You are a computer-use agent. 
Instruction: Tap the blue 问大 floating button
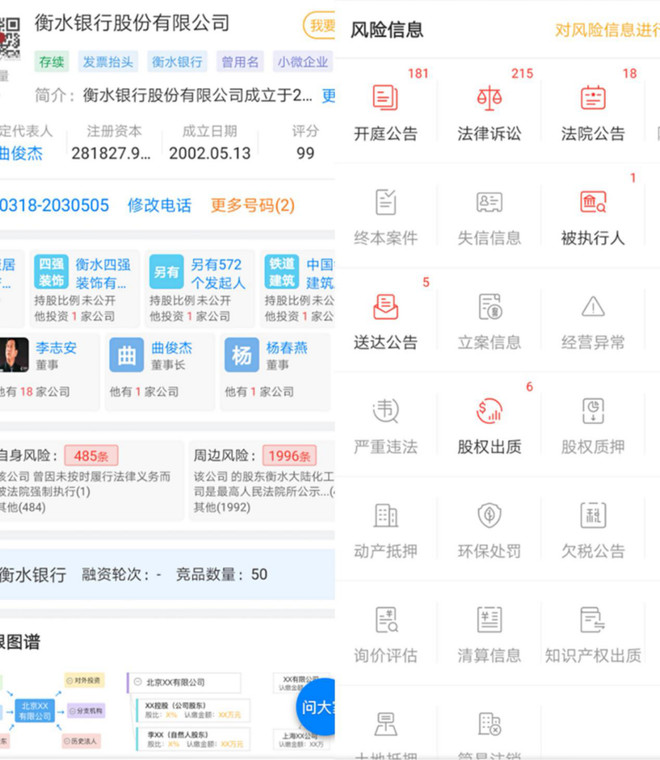[315, 708]
